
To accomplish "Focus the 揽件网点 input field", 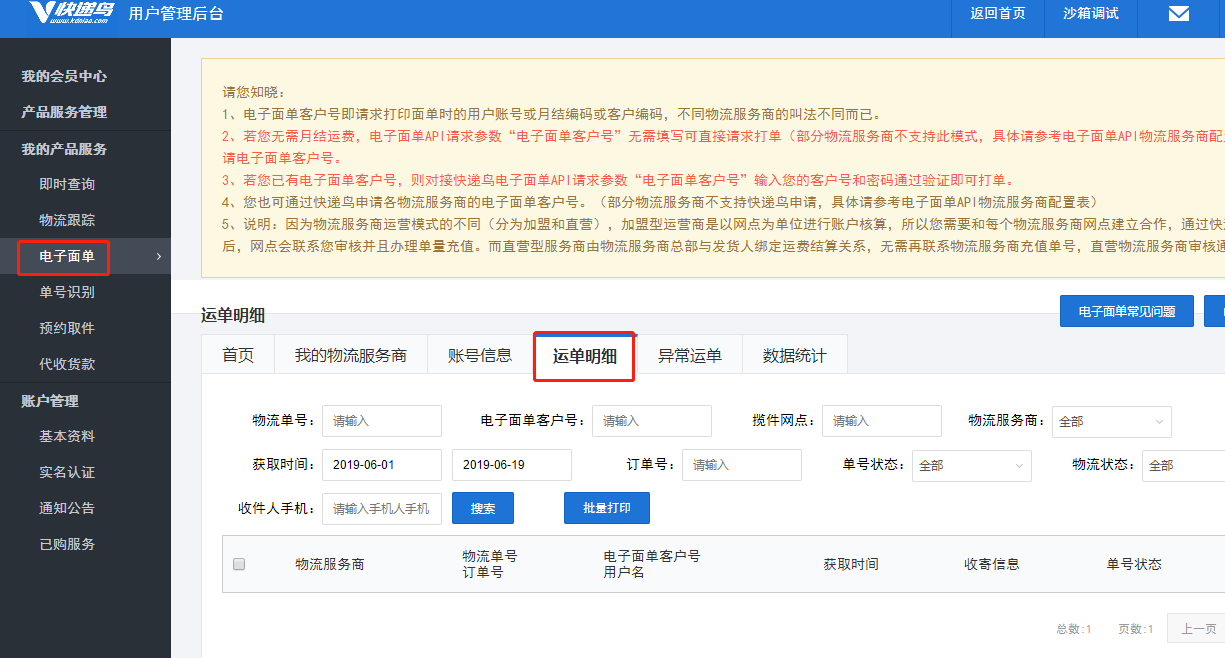I will [x=882, y=421].
